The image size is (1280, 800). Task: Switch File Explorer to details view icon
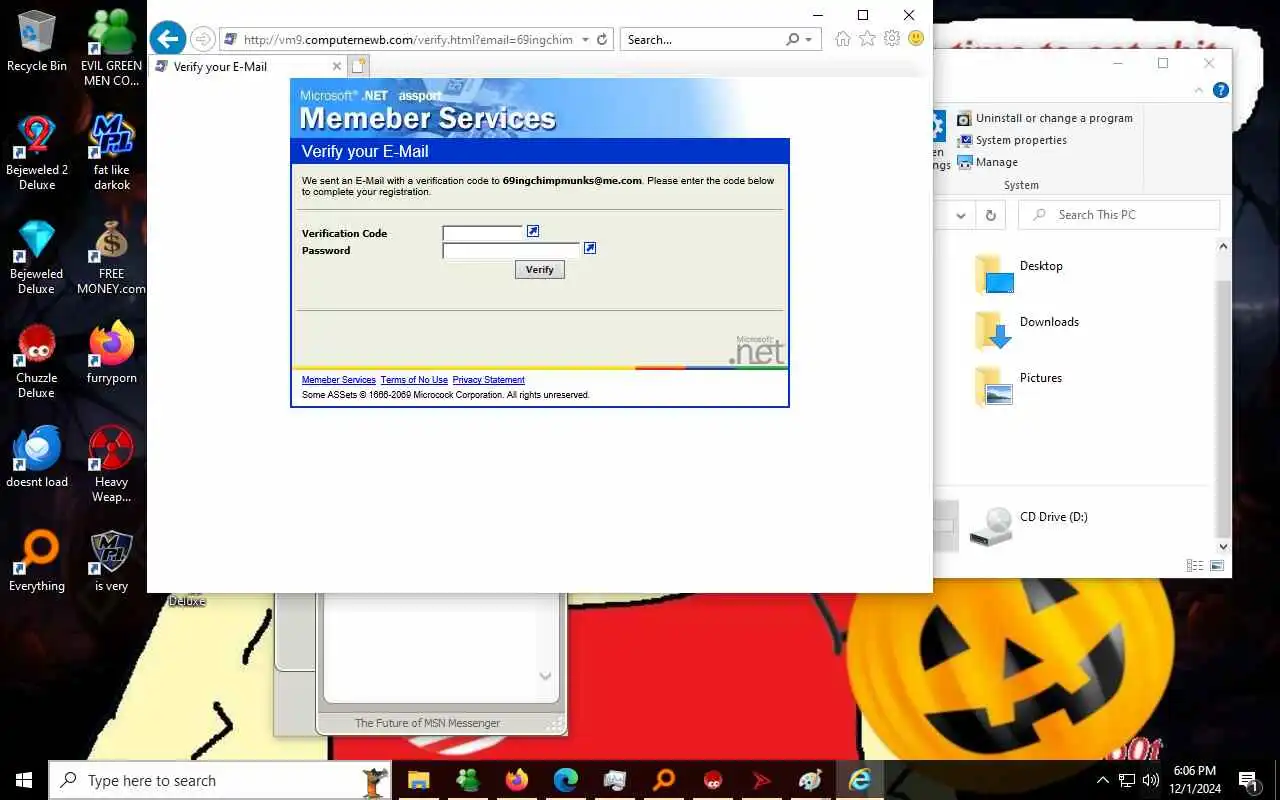pyautogui.click(x=1195, y=566)
